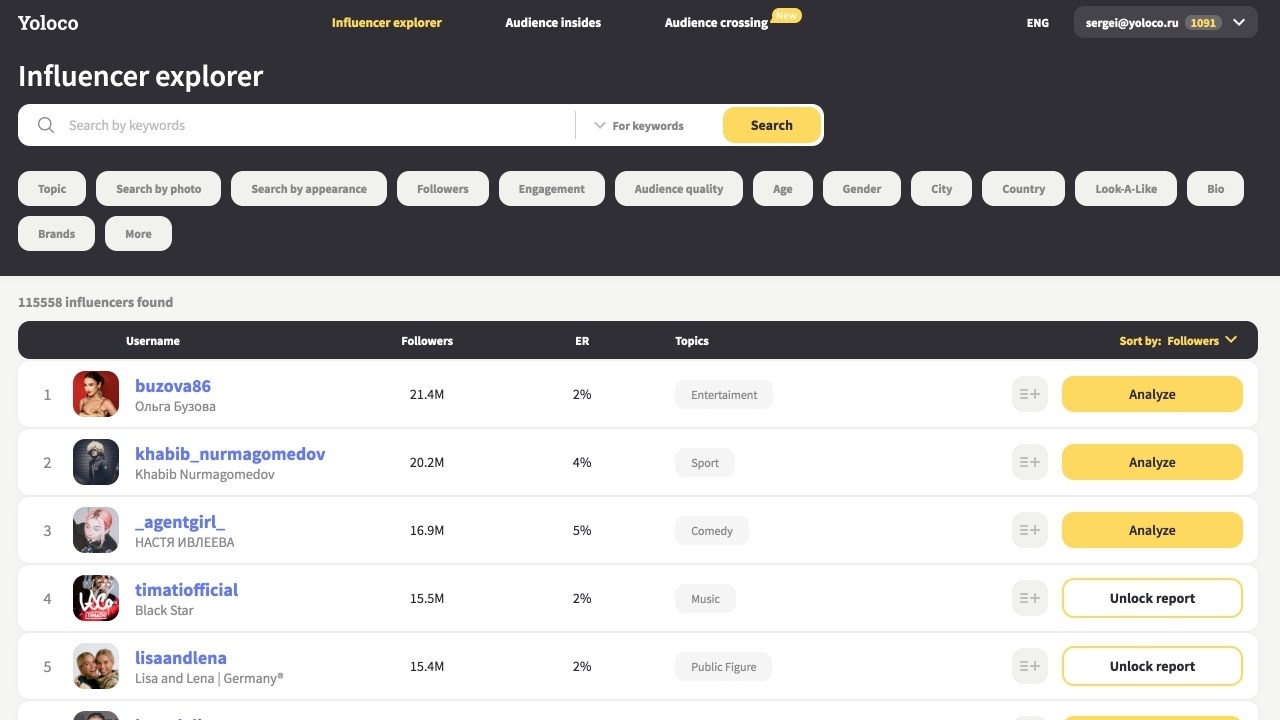Open the For keywords search mode dropdown
This screenshot has width=1280, height=720.
point(640,125)
